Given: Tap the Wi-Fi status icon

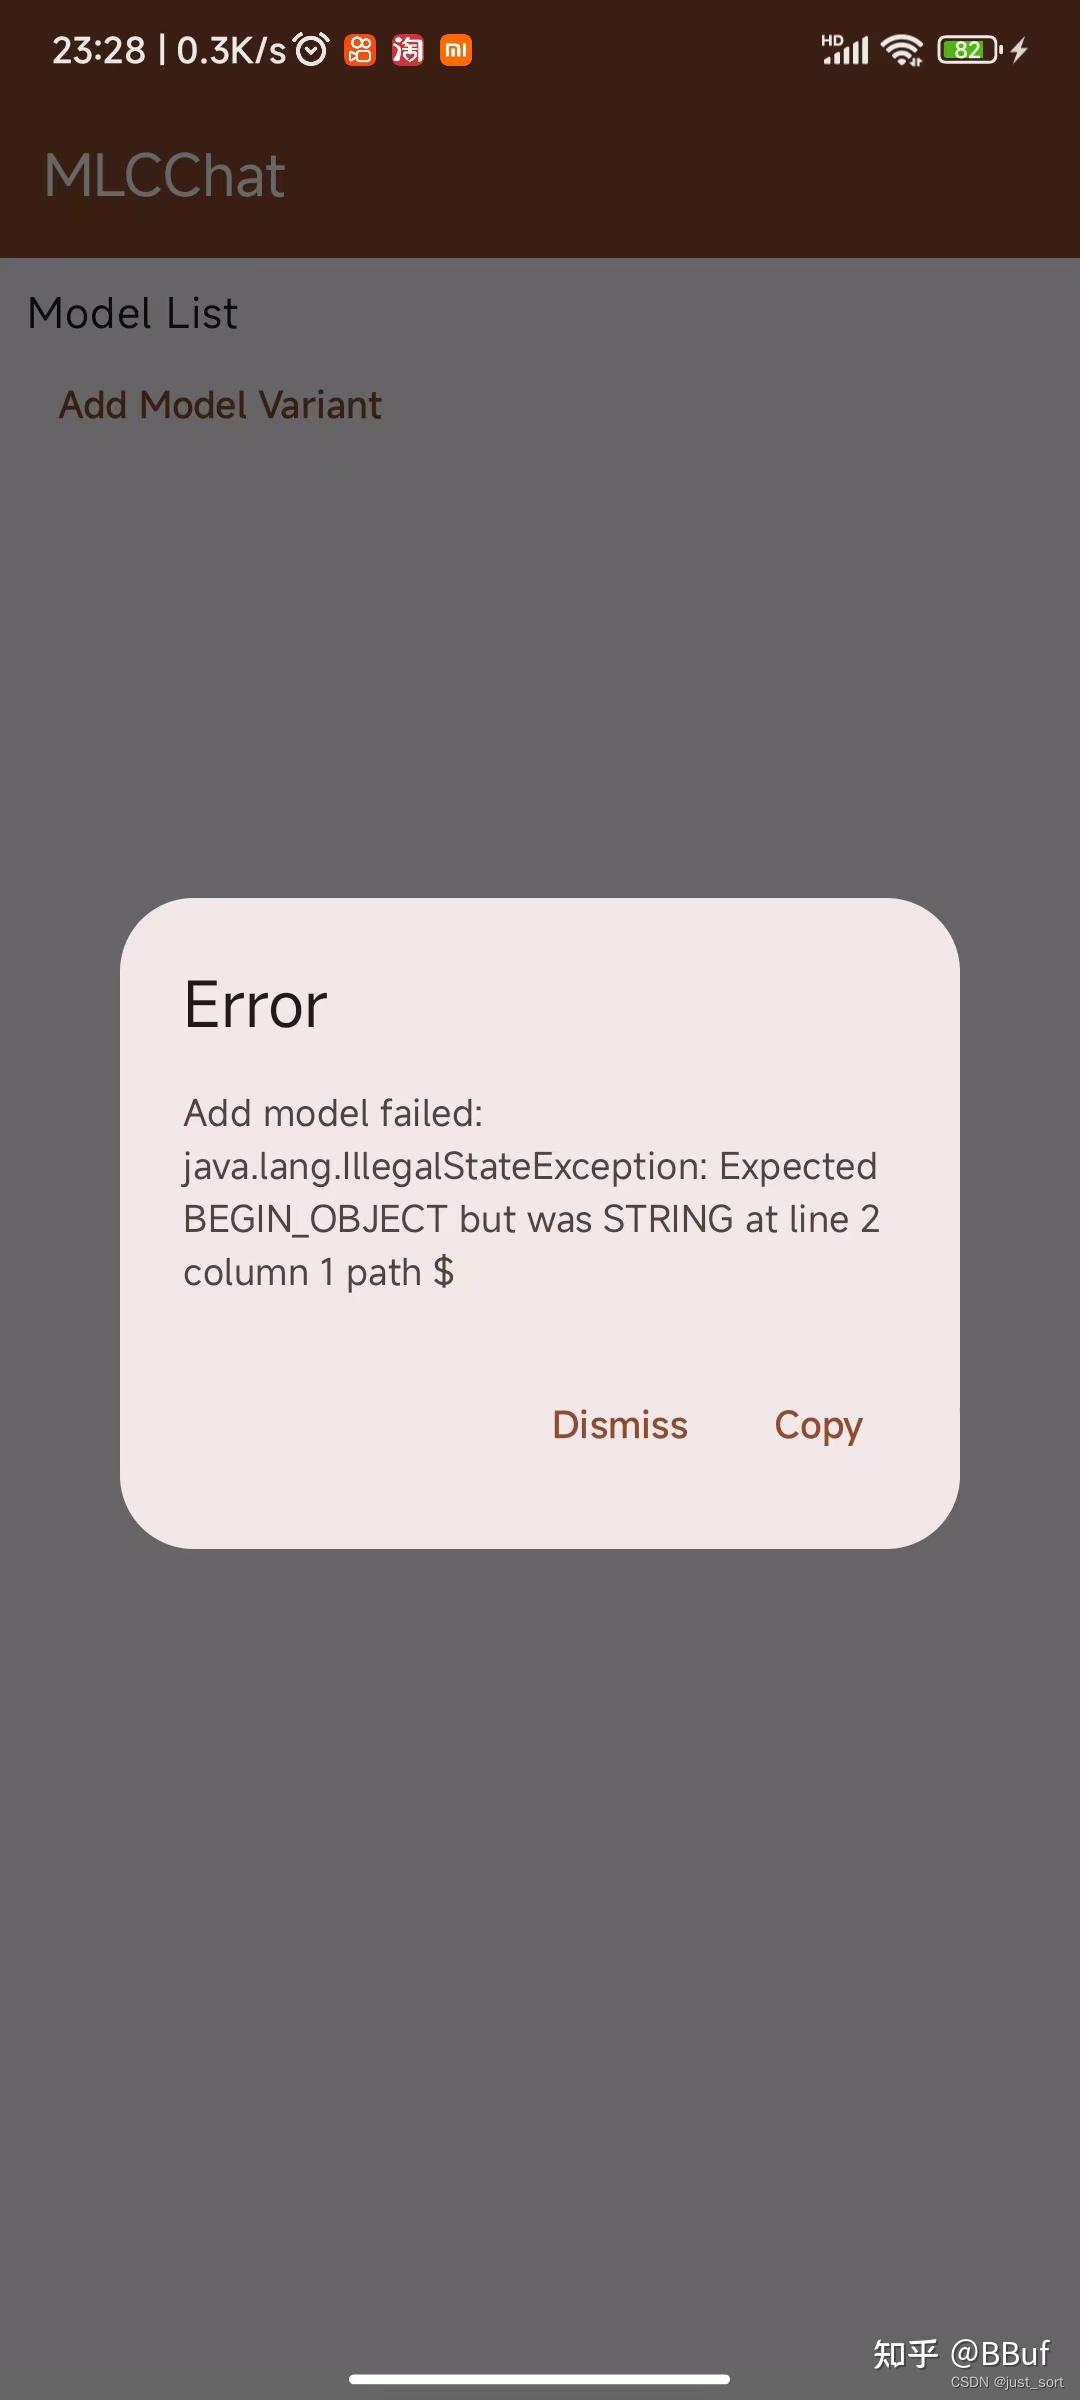Looking at the screenshot, I should click(903, 49).
